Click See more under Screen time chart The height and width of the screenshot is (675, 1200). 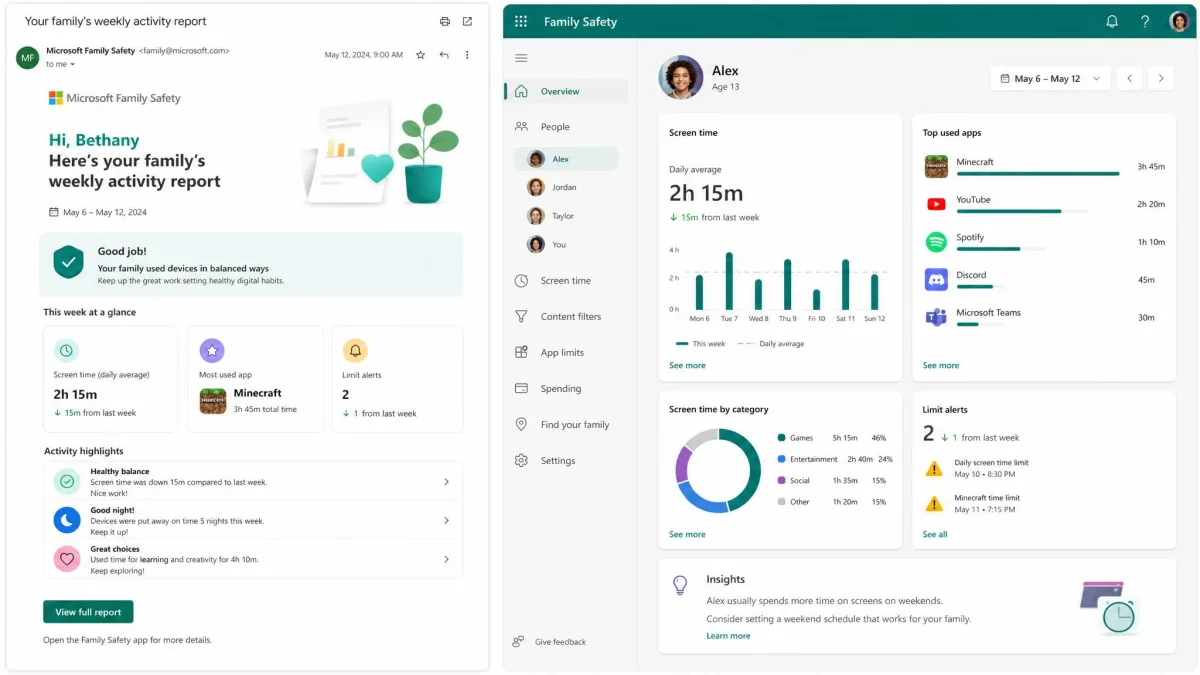687,365
